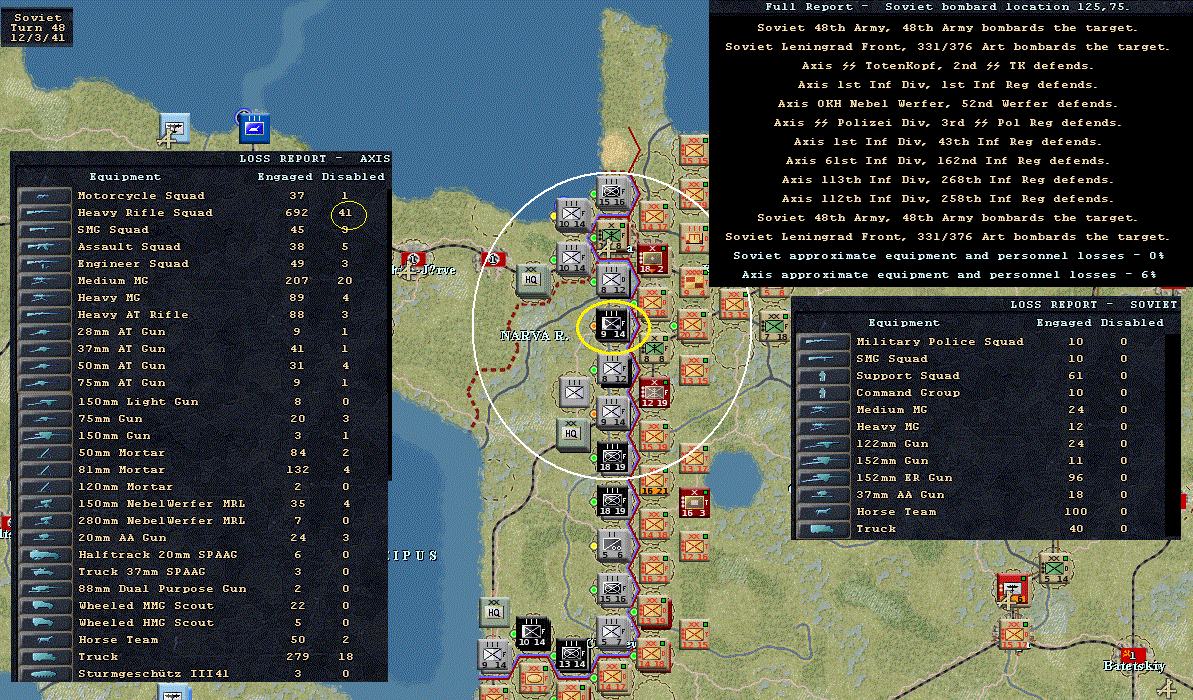This screenshot has height=700, width=1193.
Task: Select the dark red Soviet 18-2 unit
Action: click(x=653, y=257)
